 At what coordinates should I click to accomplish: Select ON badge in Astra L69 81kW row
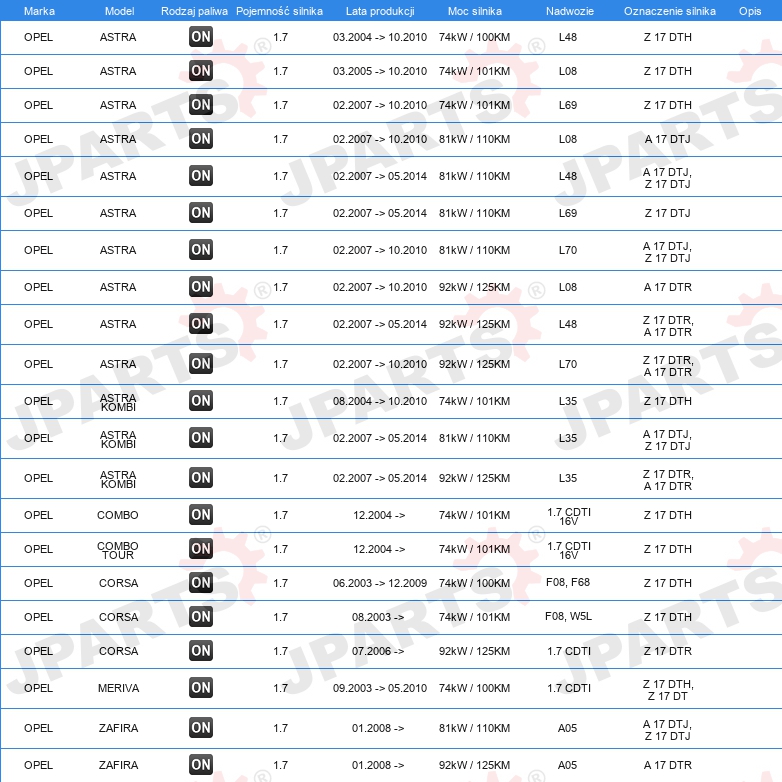201,212
